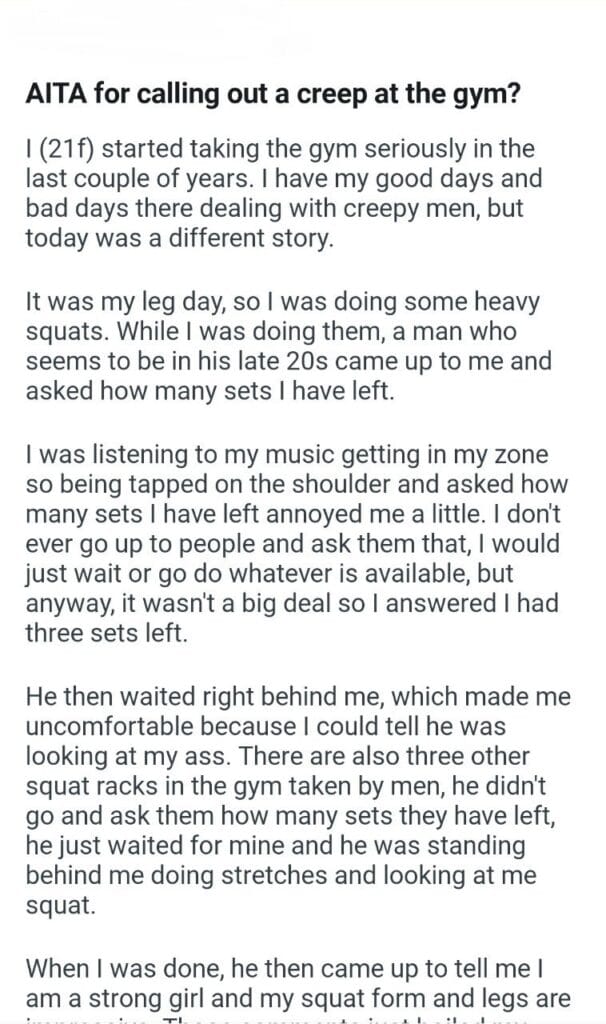The width and height of the screenshot is (606, 1024).
Task: Click the line starting 'He then waited right behind me'
Action: point(286,671)
